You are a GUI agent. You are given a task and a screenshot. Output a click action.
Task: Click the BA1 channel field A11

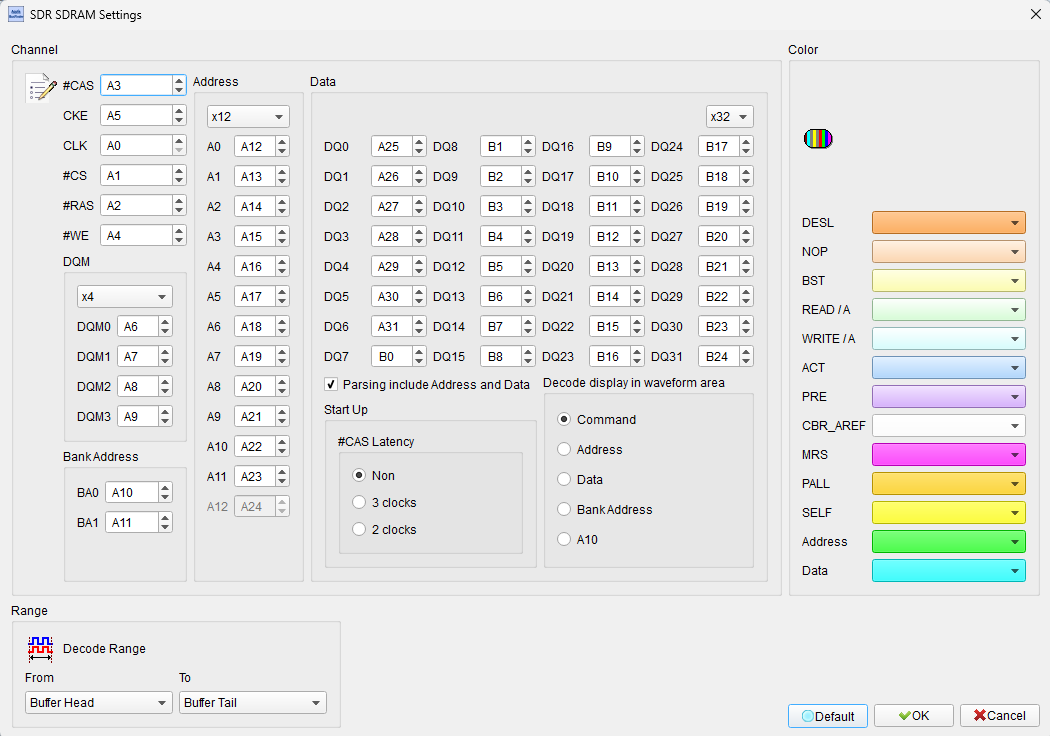tap(132, 523)
